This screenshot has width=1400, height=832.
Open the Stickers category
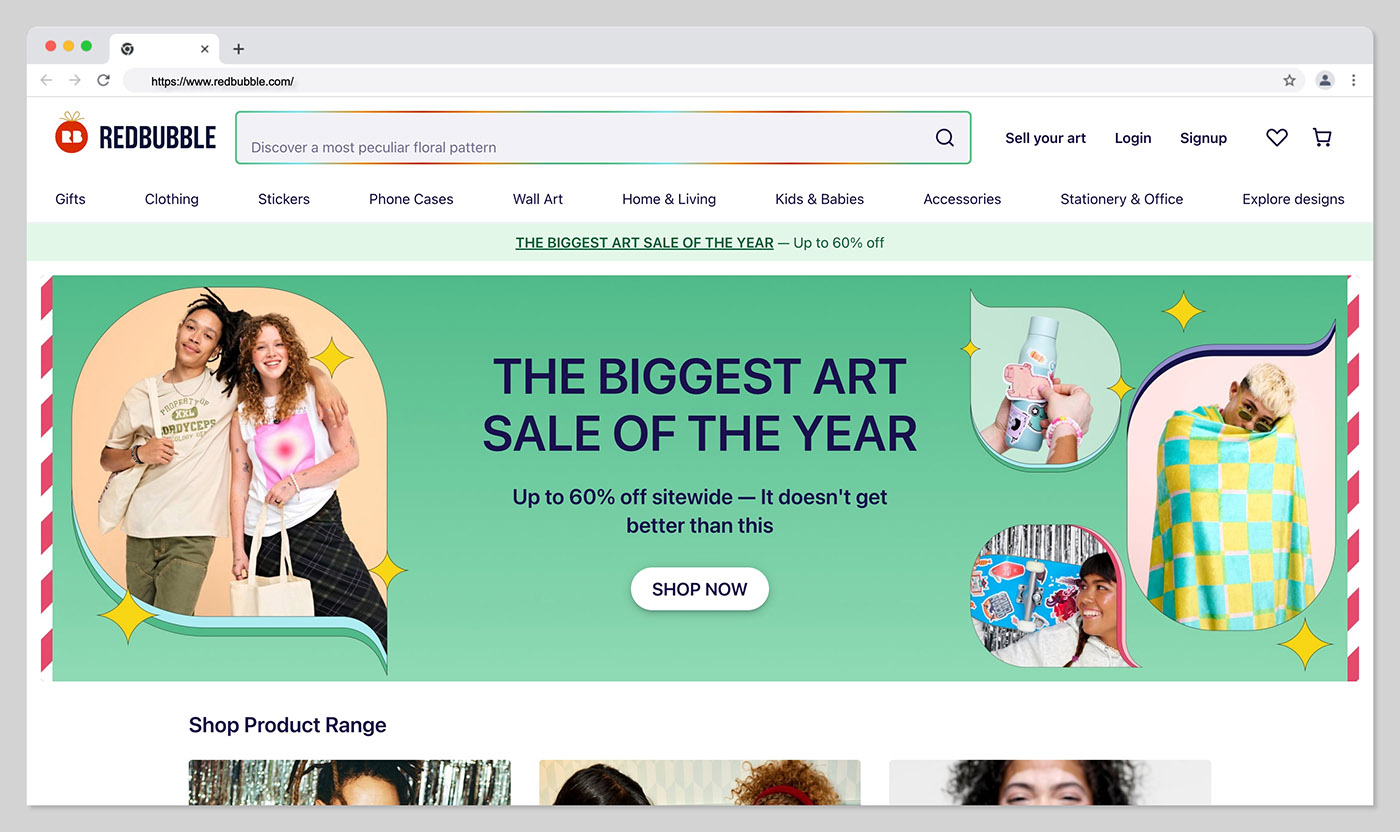pos(284,199)
